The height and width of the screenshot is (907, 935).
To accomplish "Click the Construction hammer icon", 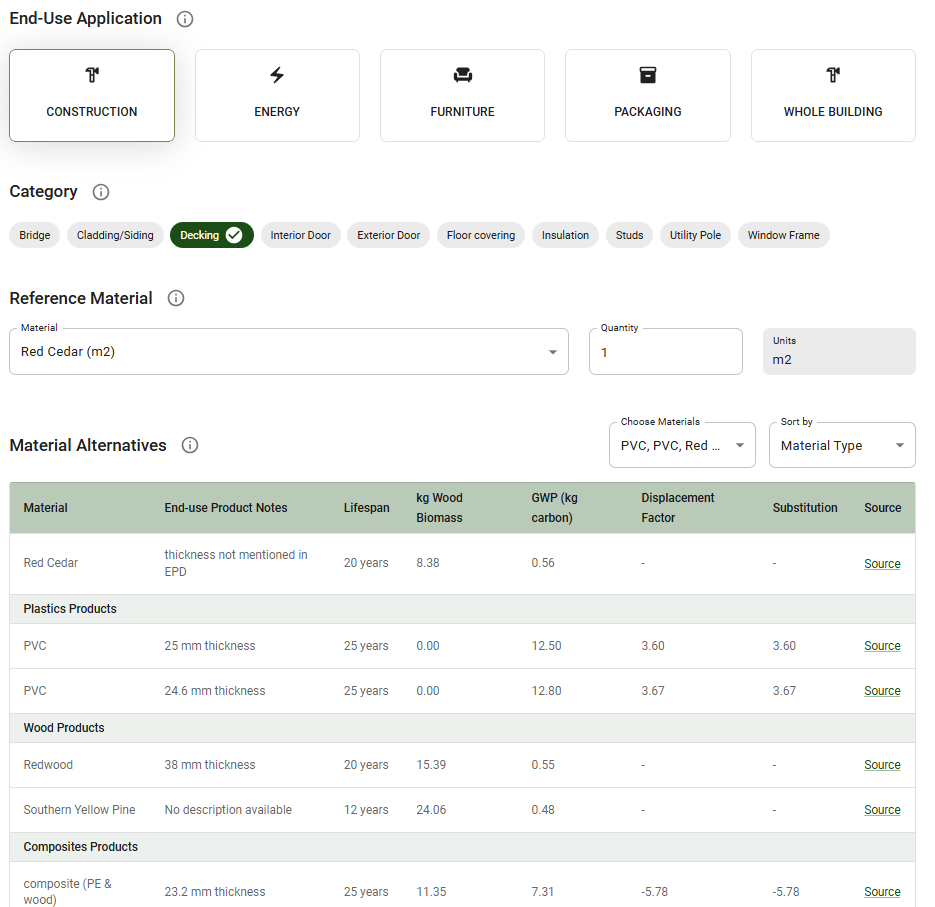I will [x=91, y=74].
